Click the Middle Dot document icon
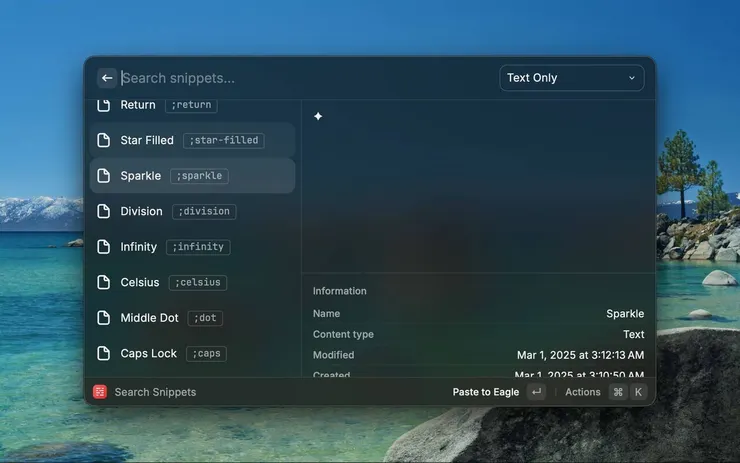The image size is (740, 463). 103,318
